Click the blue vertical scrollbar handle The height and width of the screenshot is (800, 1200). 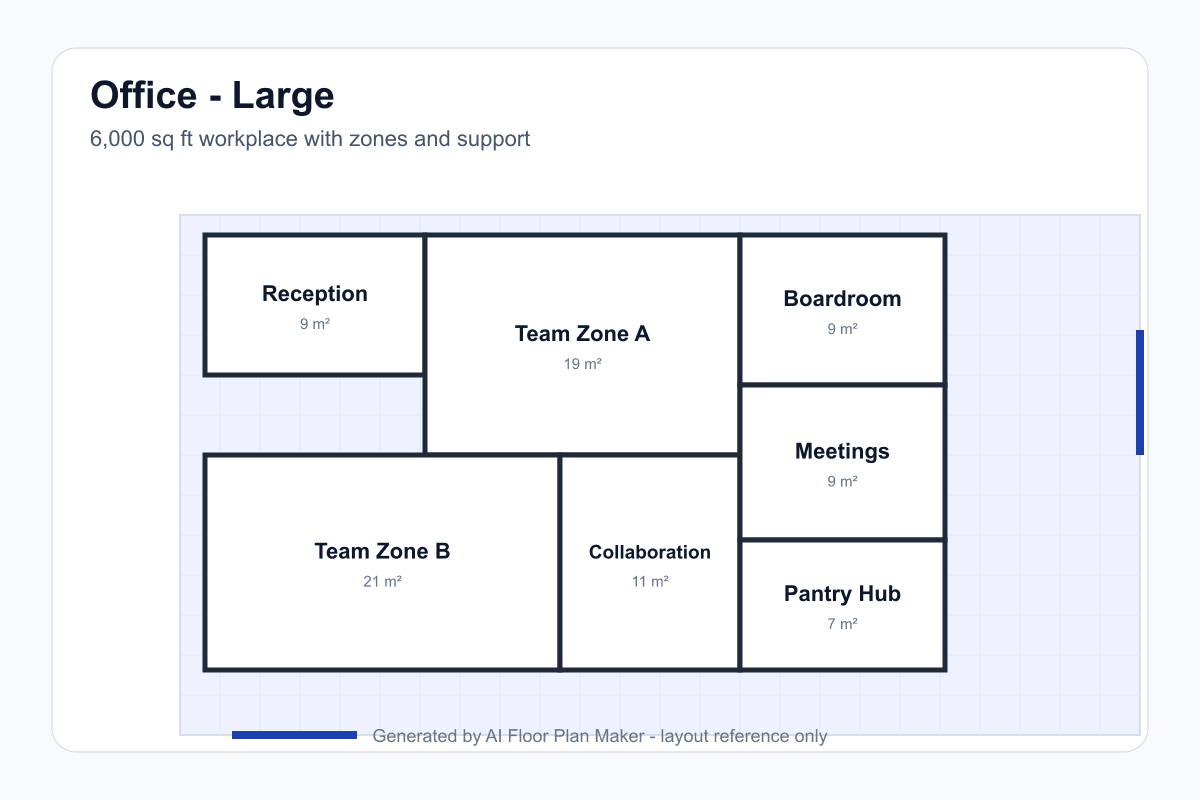[1140, 392]
